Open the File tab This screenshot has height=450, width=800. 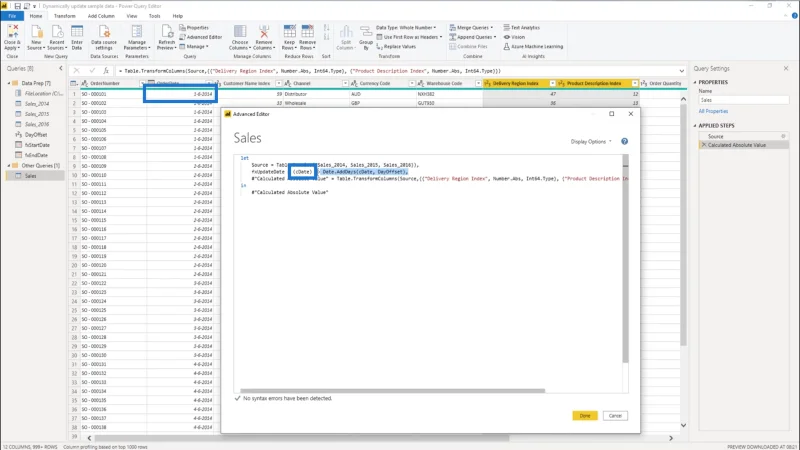(x=12, y=16)
